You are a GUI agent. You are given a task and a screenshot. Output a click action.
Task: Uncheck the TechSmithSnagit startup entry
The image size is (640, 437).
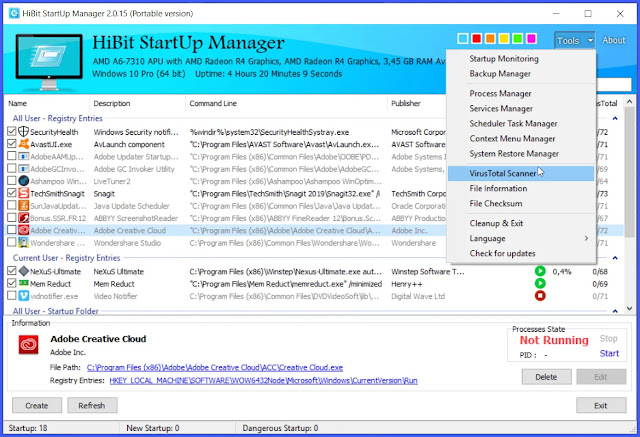coord(11,193)
